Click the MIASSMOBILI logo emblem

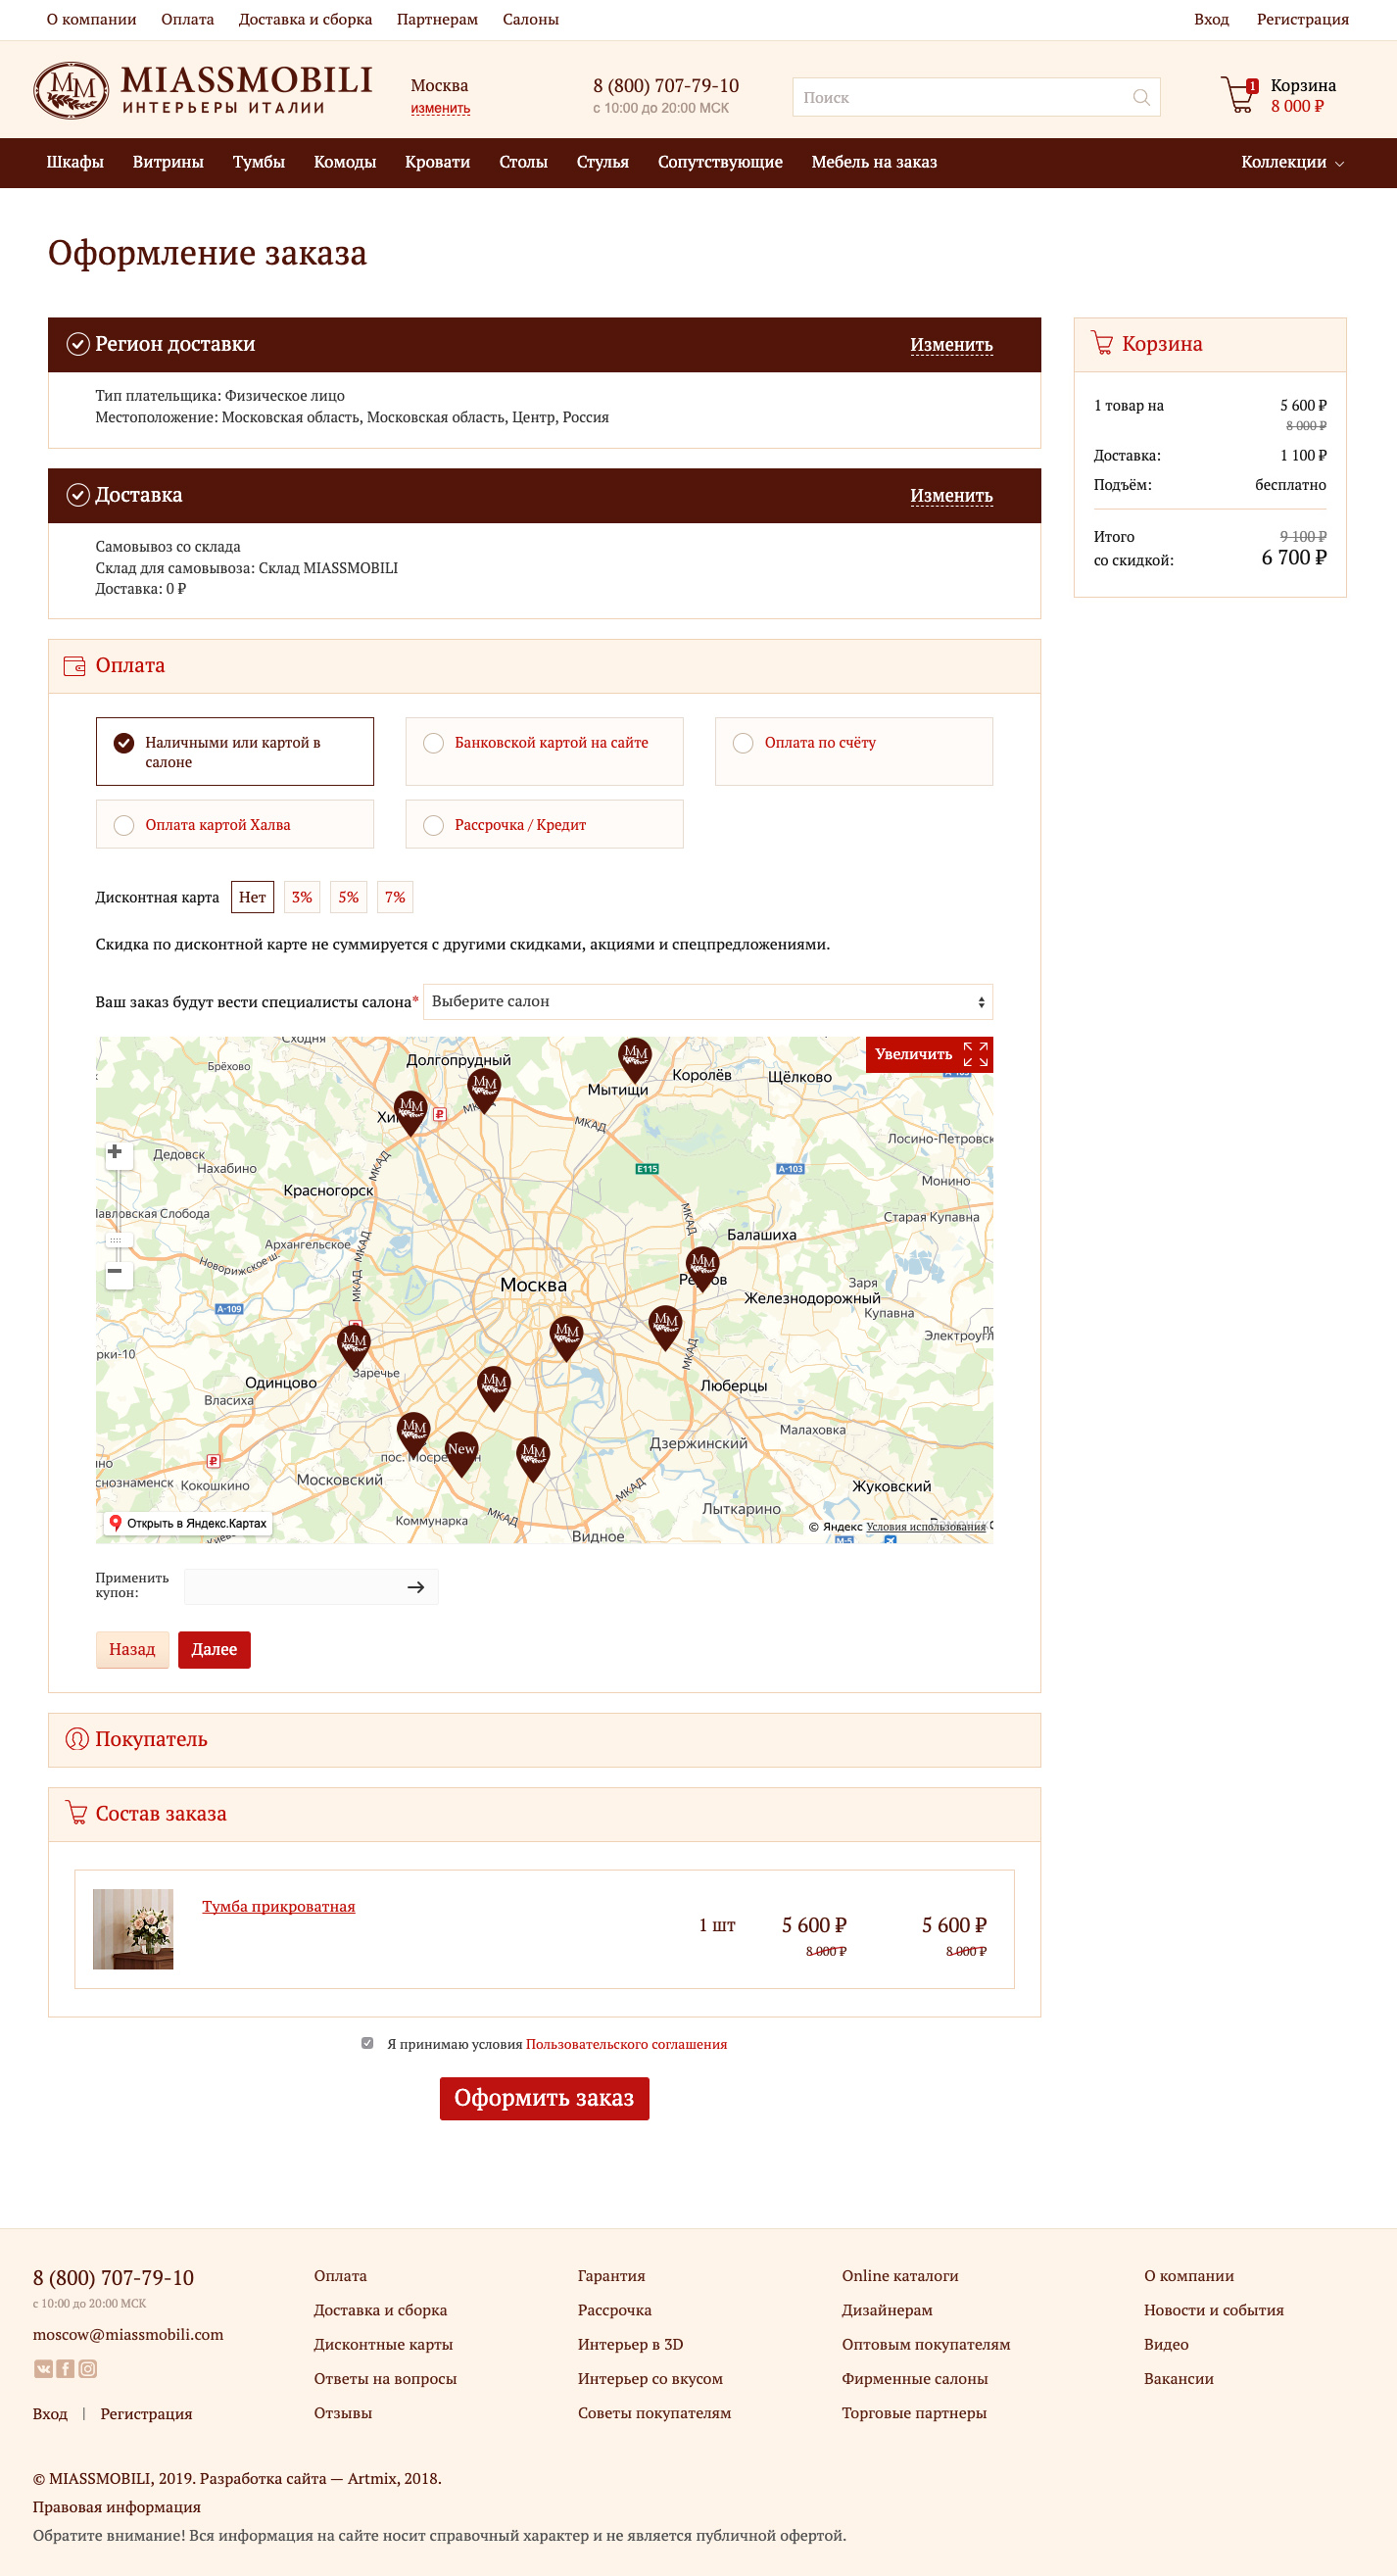click(x=71, y=90)
